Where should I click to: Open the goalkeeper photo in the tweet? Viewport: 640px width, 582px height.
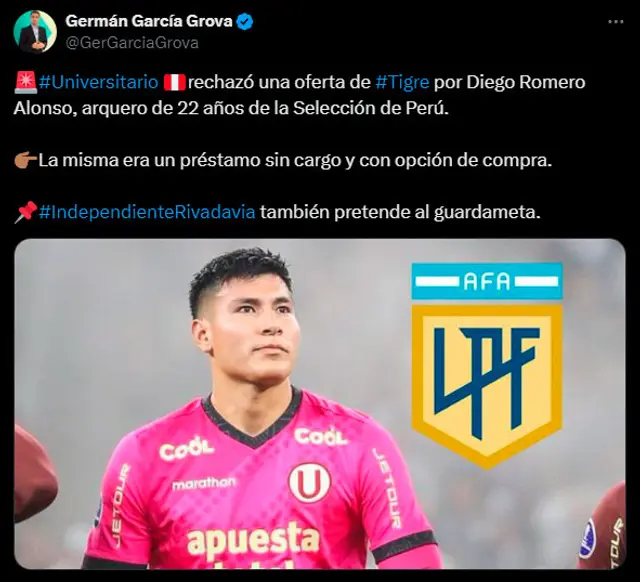tap(320, 404)
